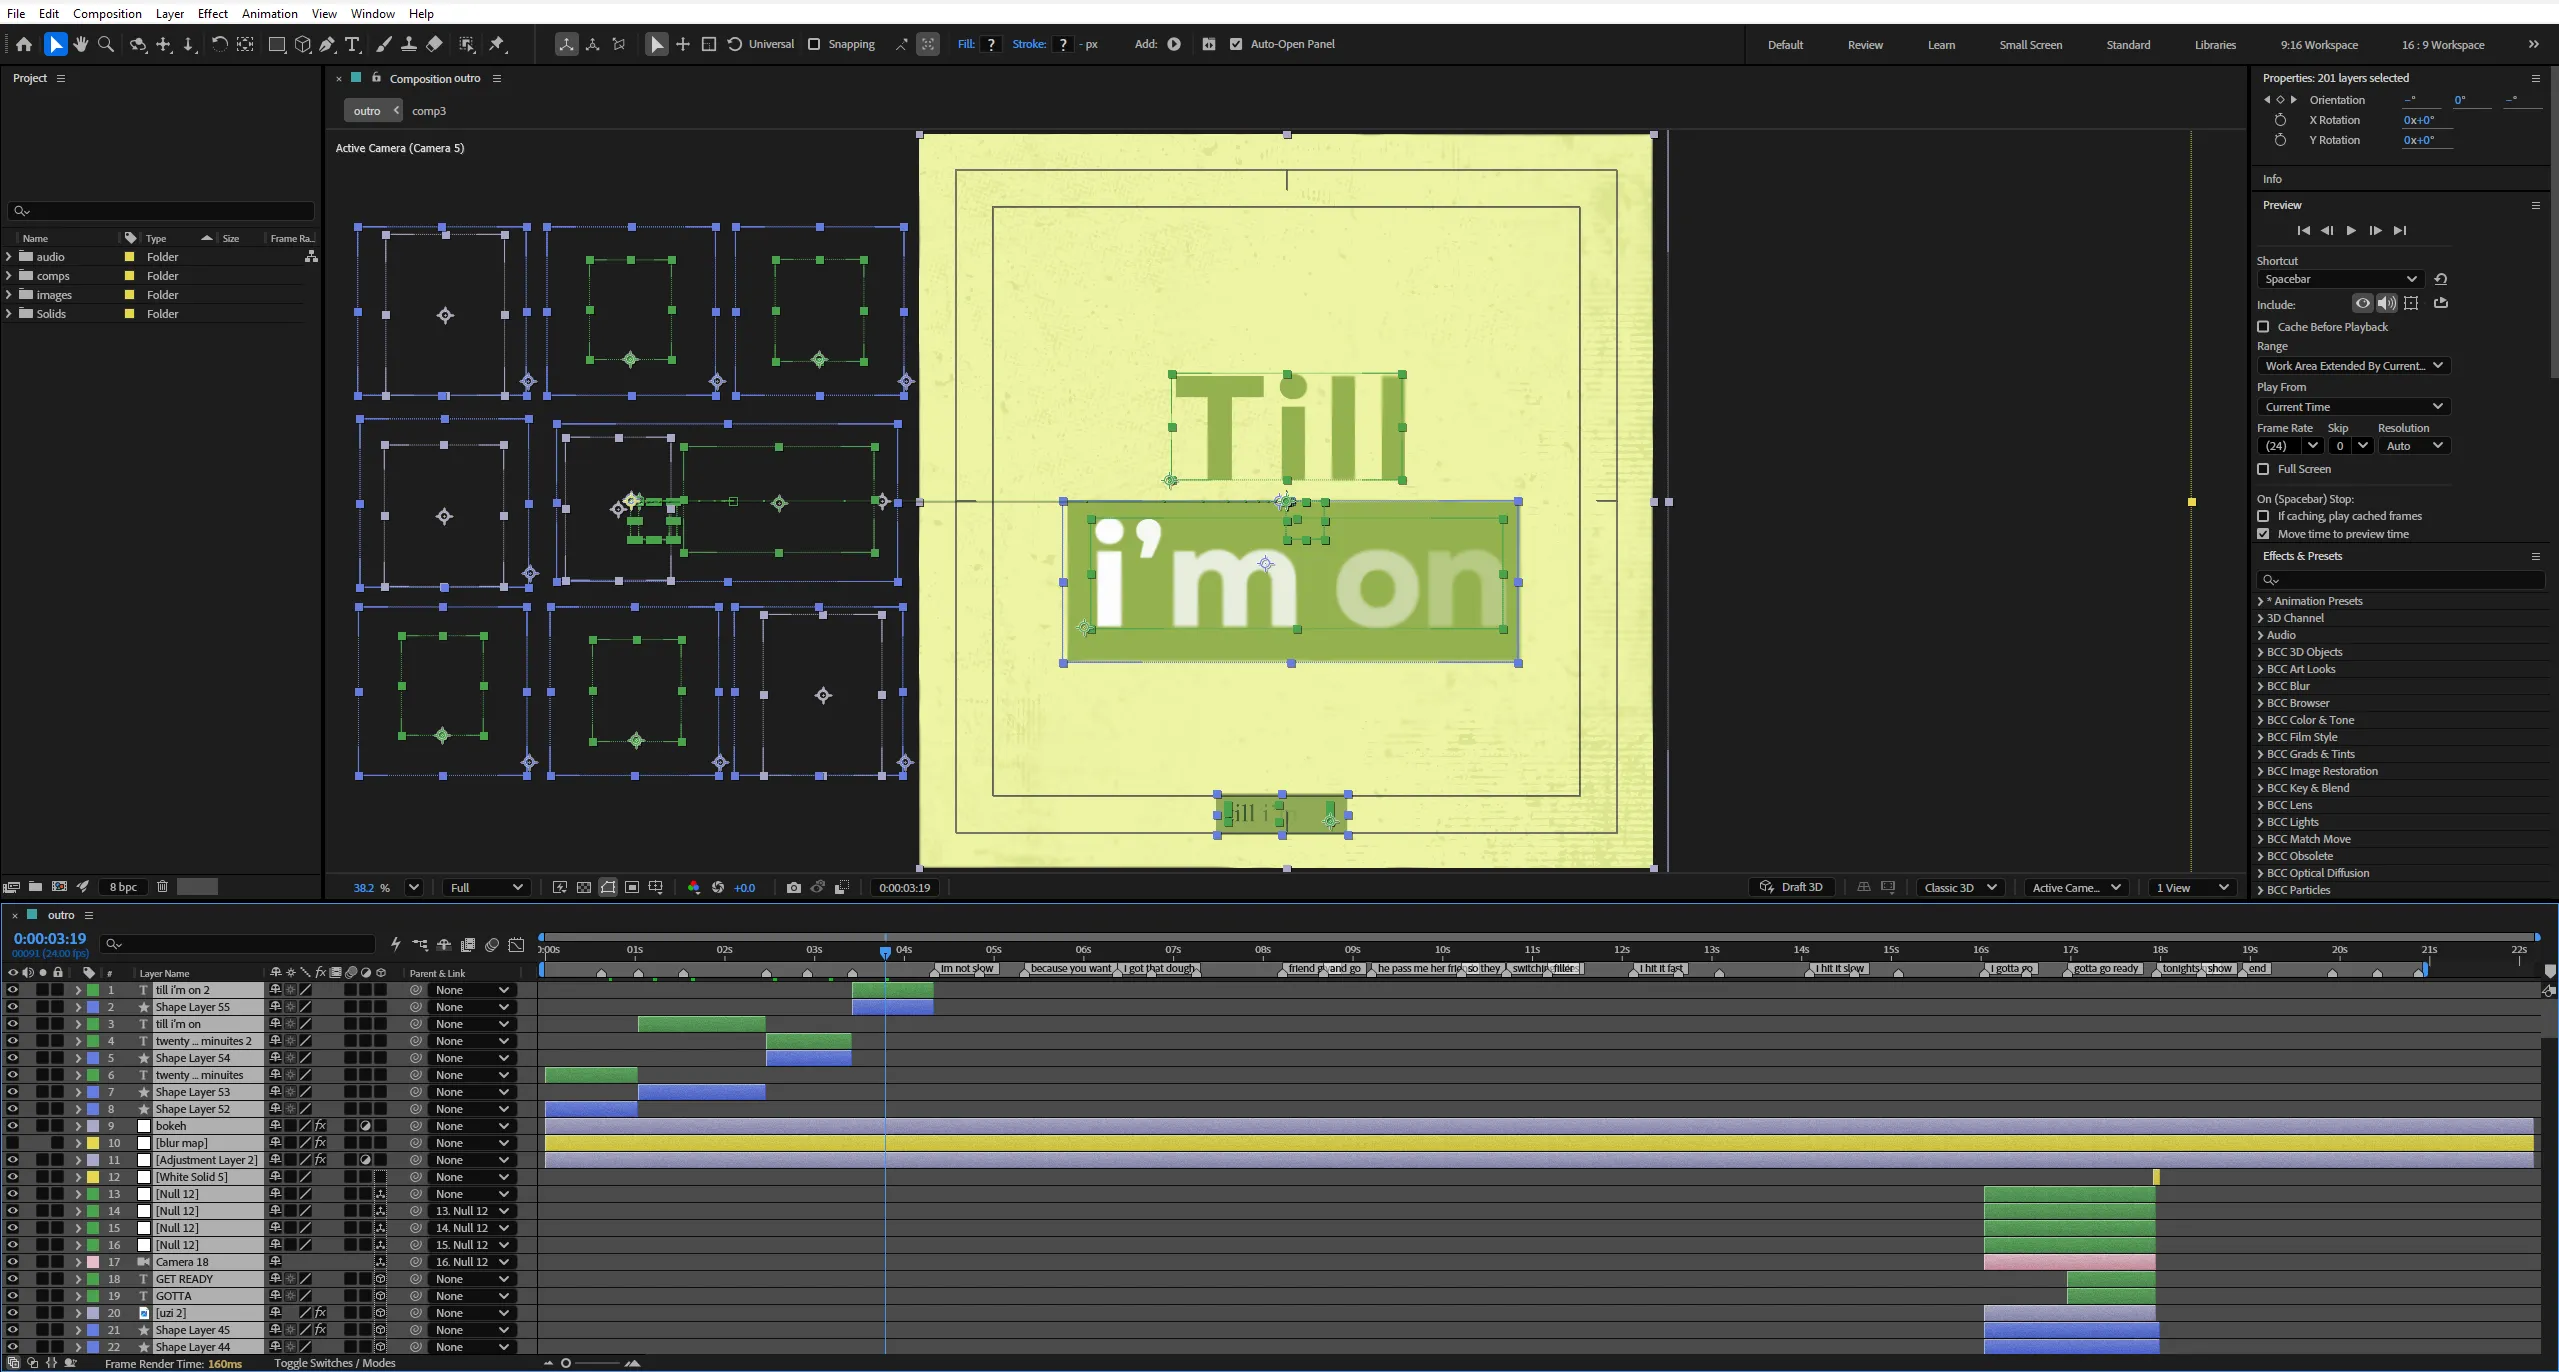The width and height of the screenshot is (2559, 1372).
Task: Click Toggle Switches / Modes button
Action: [x=334, y=1363]
